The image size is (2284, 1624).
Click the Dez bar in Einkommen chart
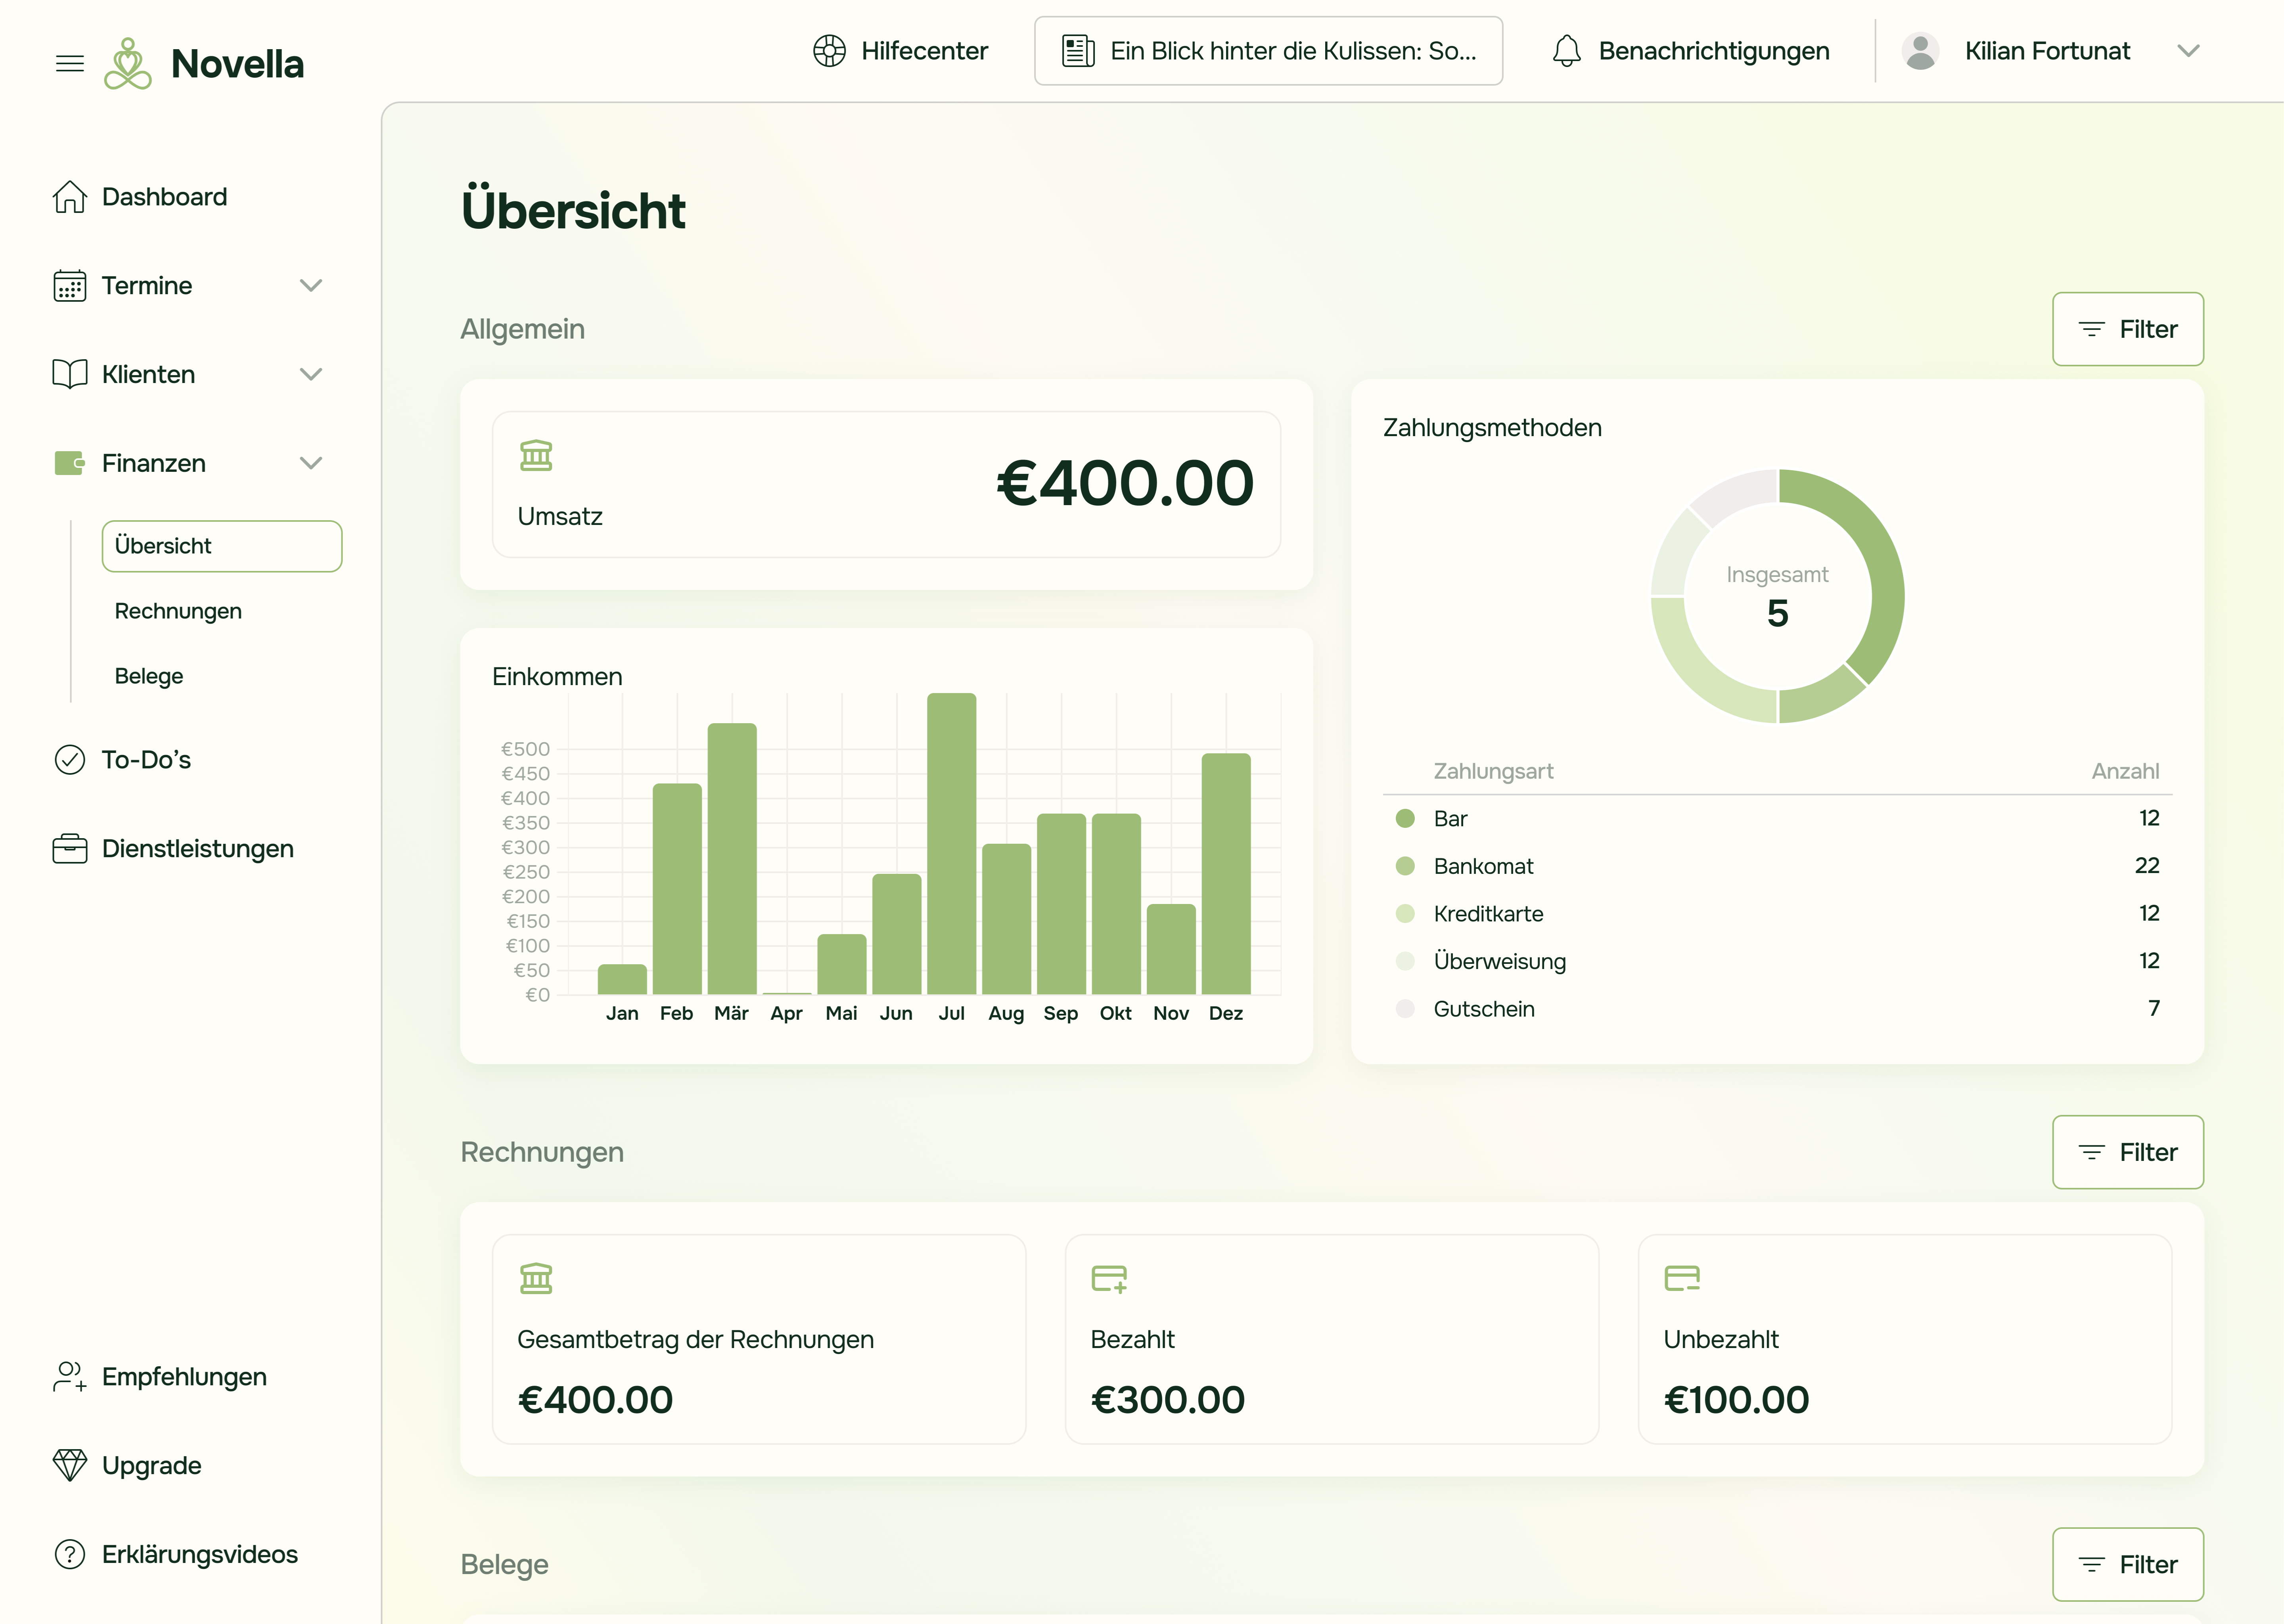[1226, 874]
